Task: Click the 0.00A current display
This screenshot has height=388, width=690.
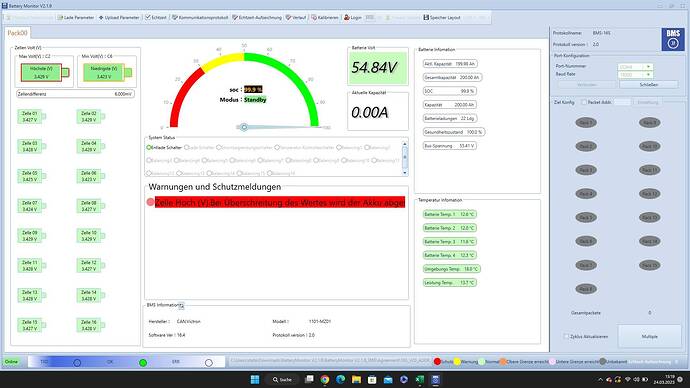Action: point(378,113)
